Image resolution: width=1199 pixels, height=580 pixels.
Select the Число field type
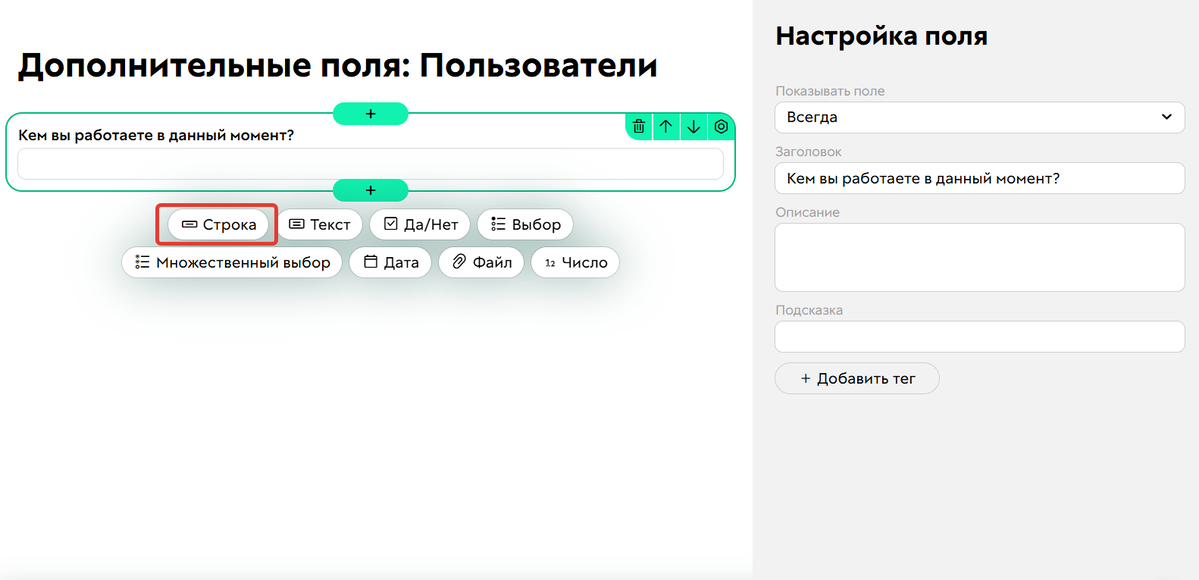pos(575,262)
